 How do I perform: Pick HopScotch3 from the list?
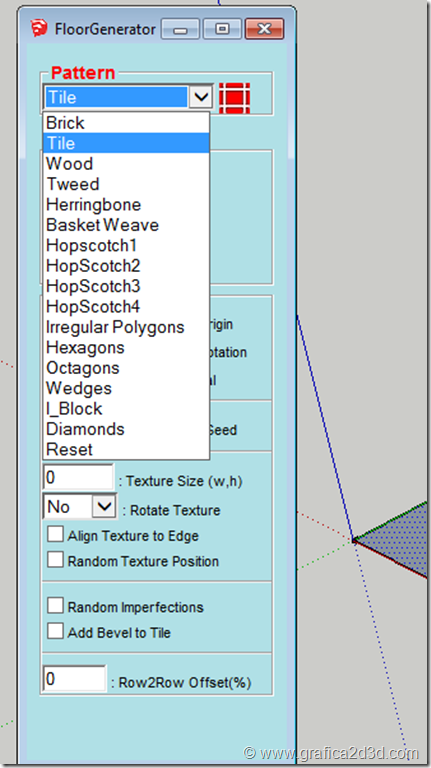[x=126, y=286]
